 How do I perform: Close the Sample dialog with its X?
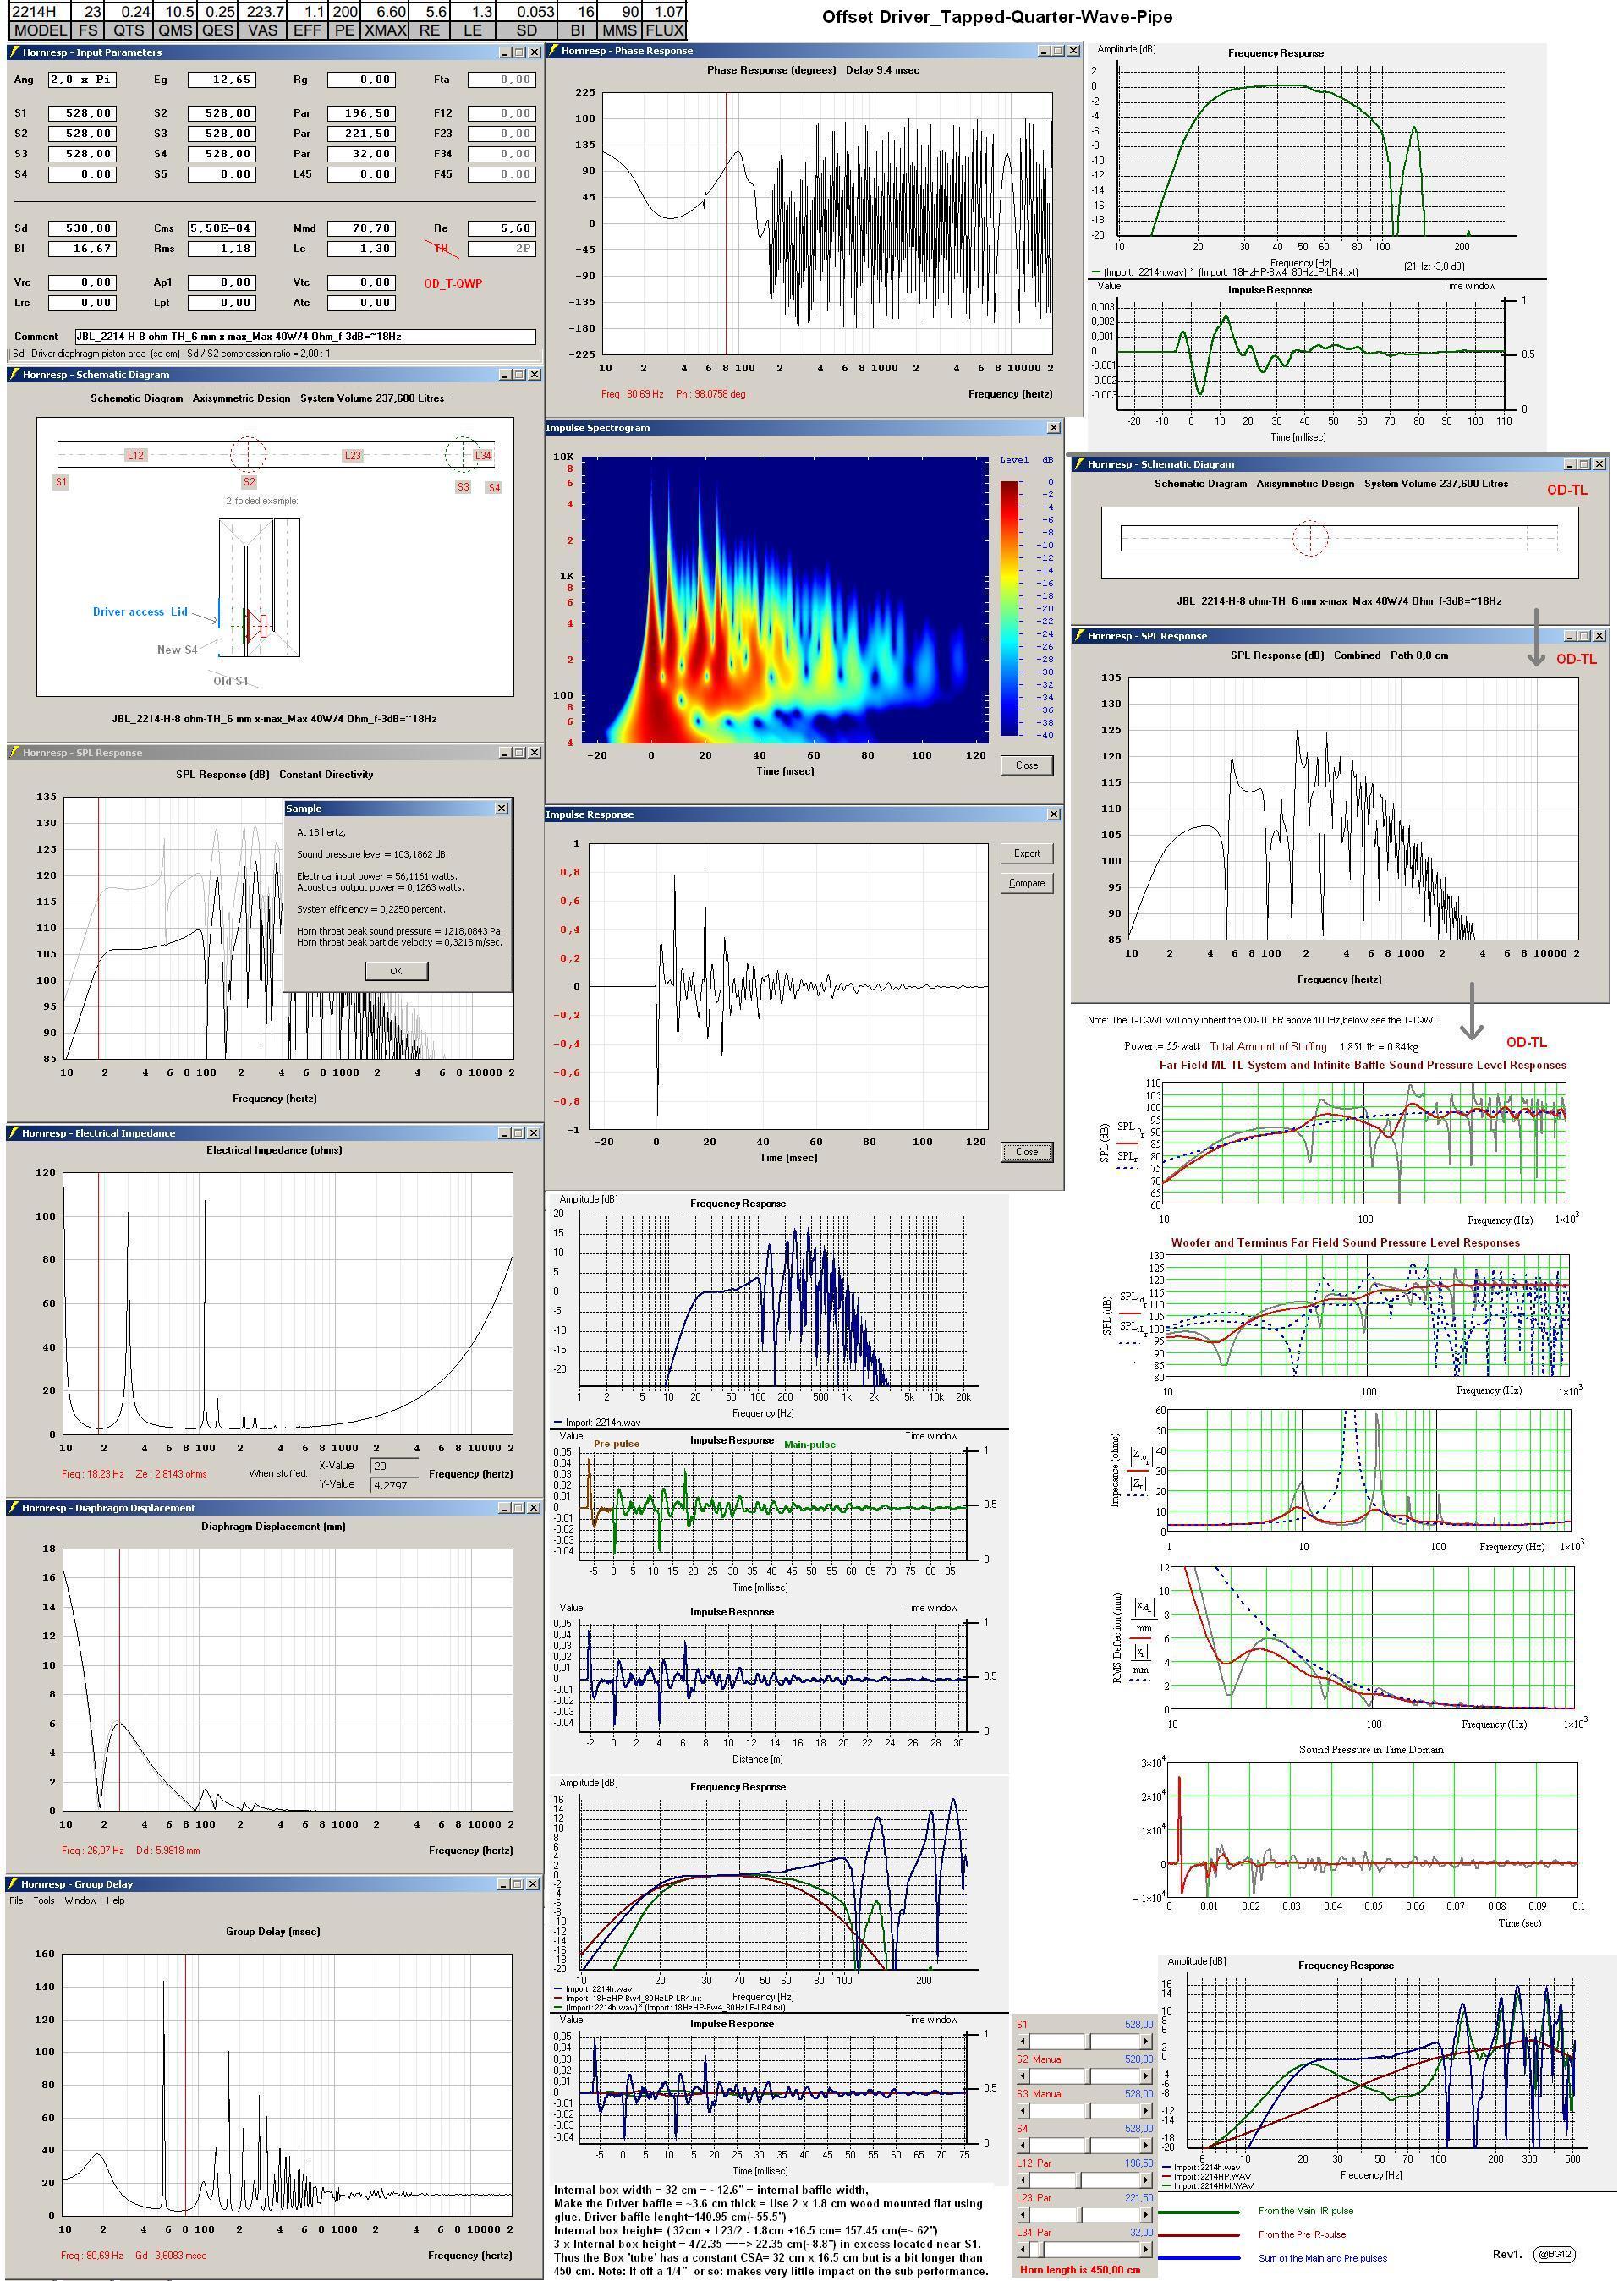tap(502, 808)
